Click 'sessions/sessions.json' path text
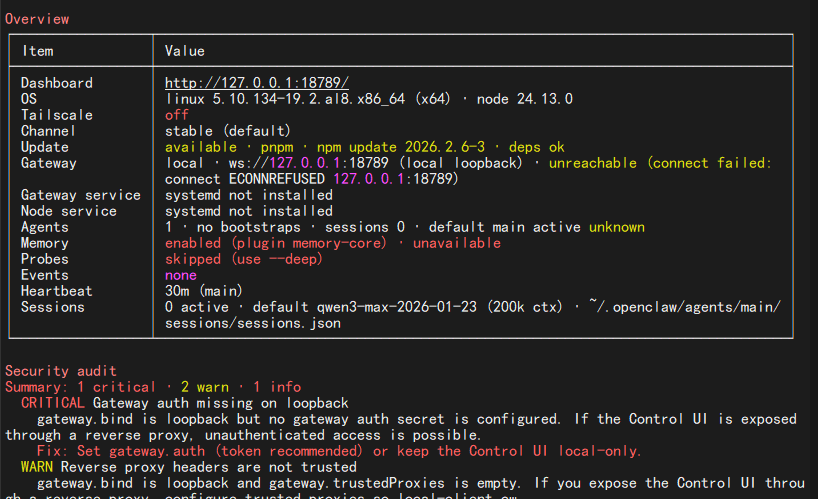This screenshot has height=499, width=818. [253, 323]
